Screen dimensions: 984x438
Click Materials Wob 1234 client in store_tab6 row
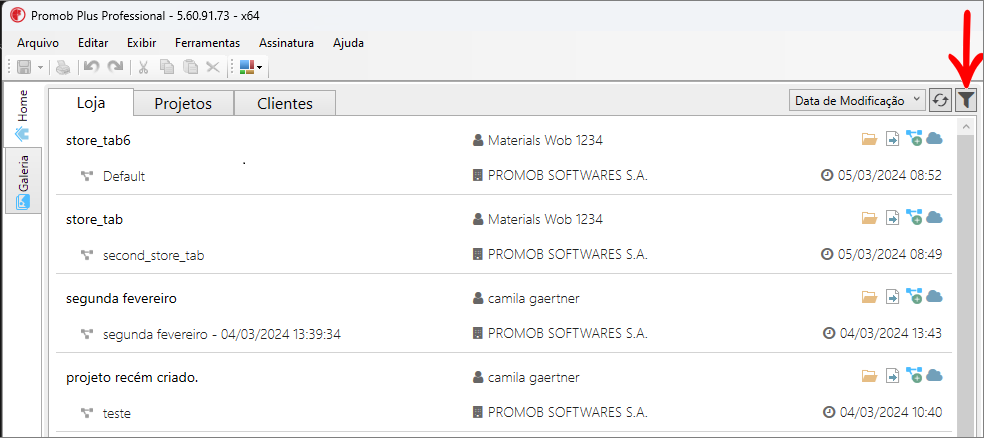(545, 141)
